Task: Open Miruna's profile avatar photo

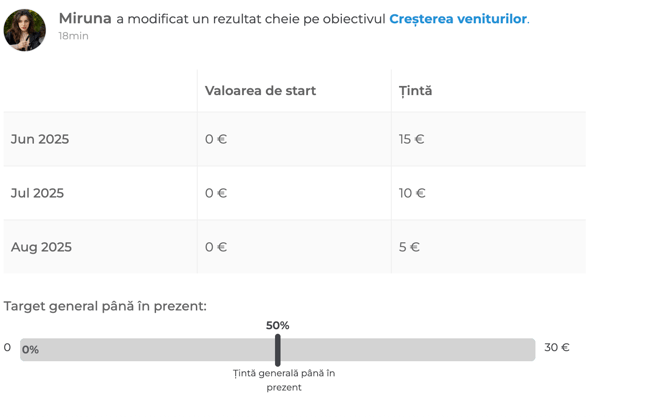Action: click(24, 30)
